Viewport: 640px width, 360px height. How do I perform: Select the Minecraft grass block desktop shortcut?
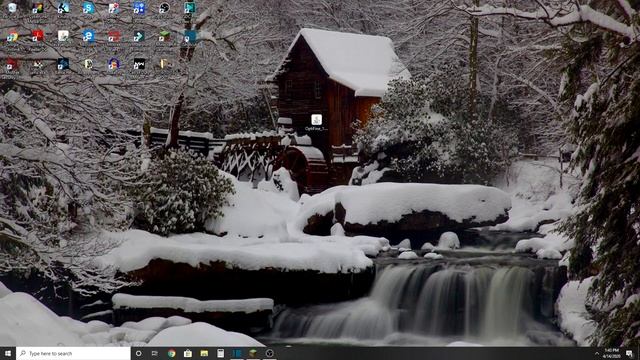(164, 36)
